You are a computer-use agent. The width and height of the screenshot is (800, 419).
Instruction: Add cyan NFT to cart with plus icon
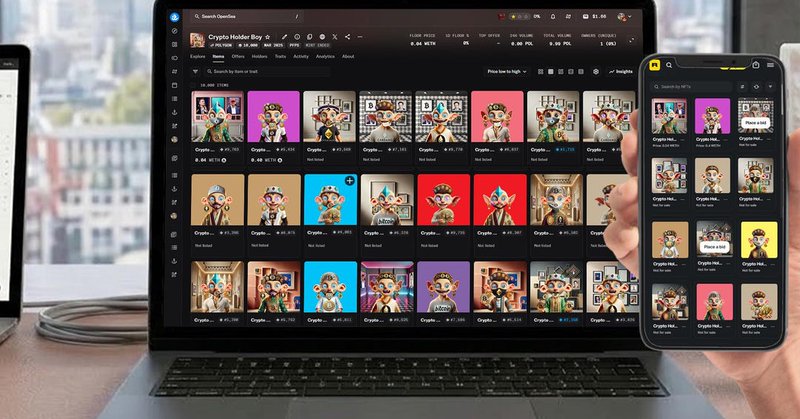click(349, 181)
